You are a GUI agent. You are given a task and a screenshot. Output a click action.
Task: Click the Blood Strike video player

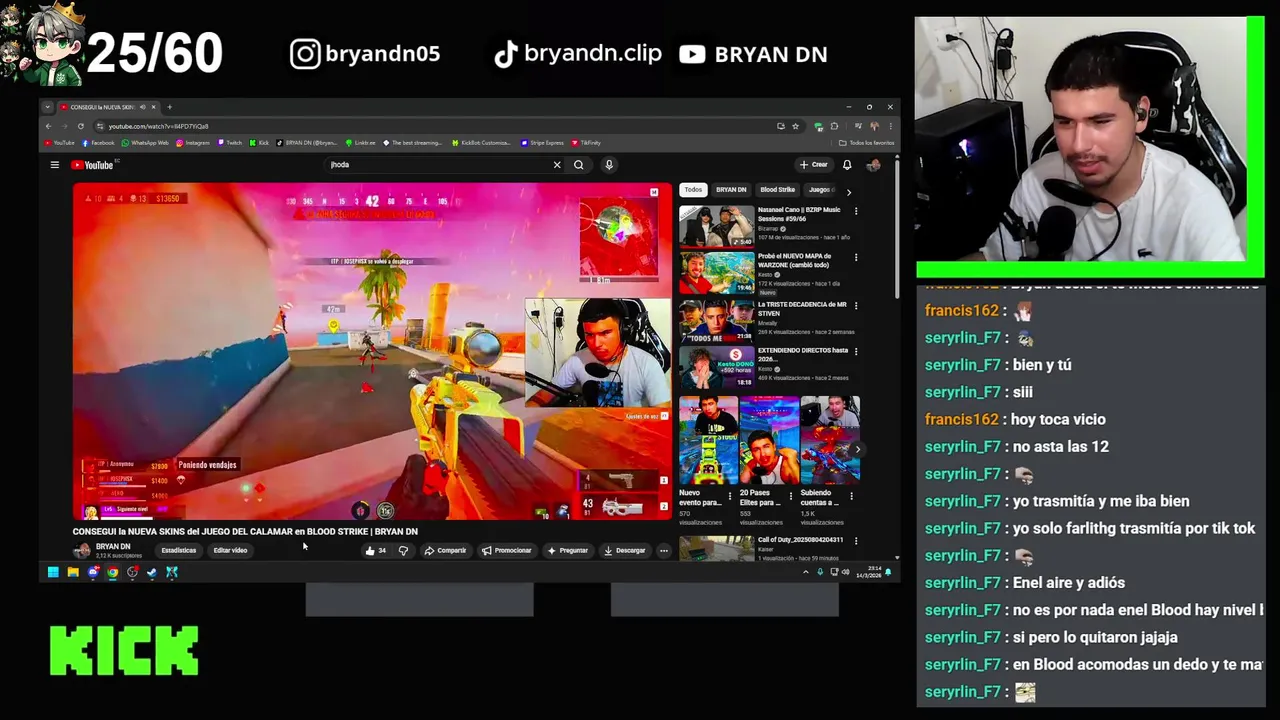(372, 351)
